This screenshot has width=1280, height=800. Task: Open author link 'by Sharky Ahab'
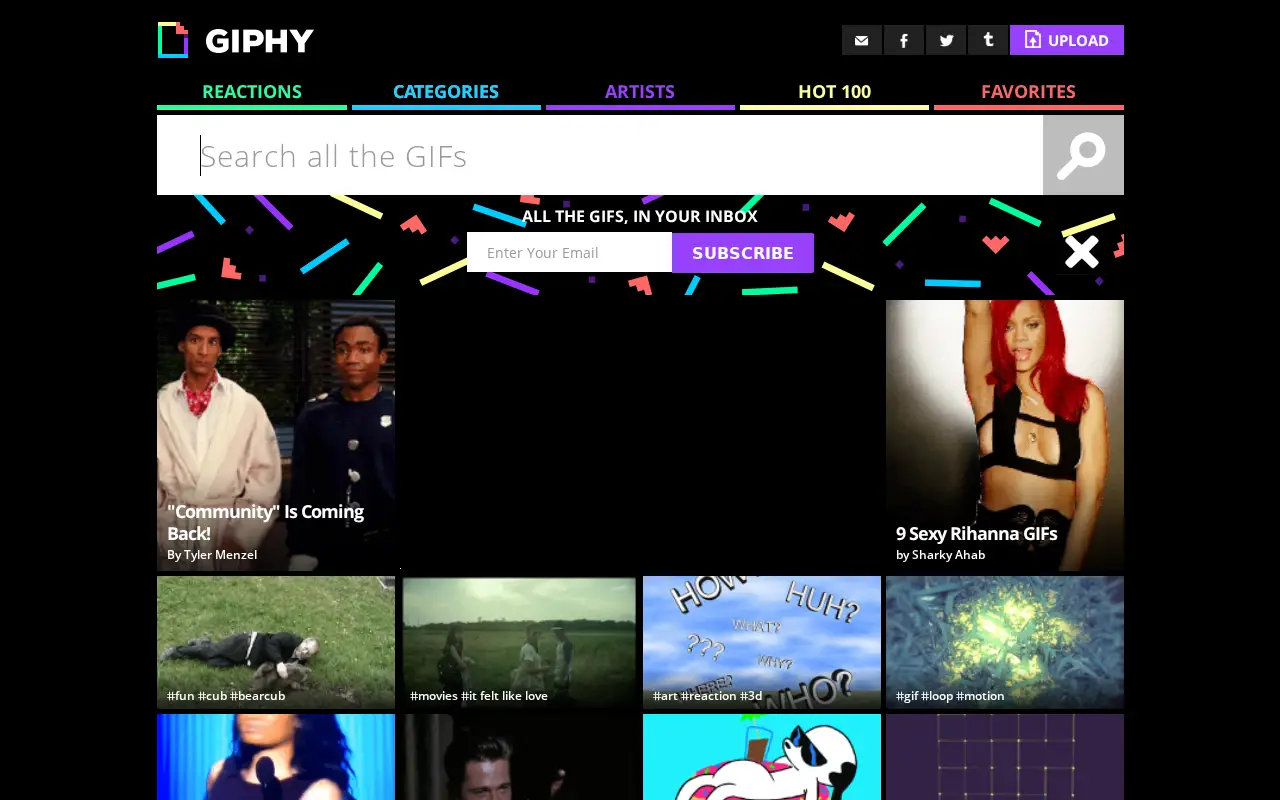941,555
